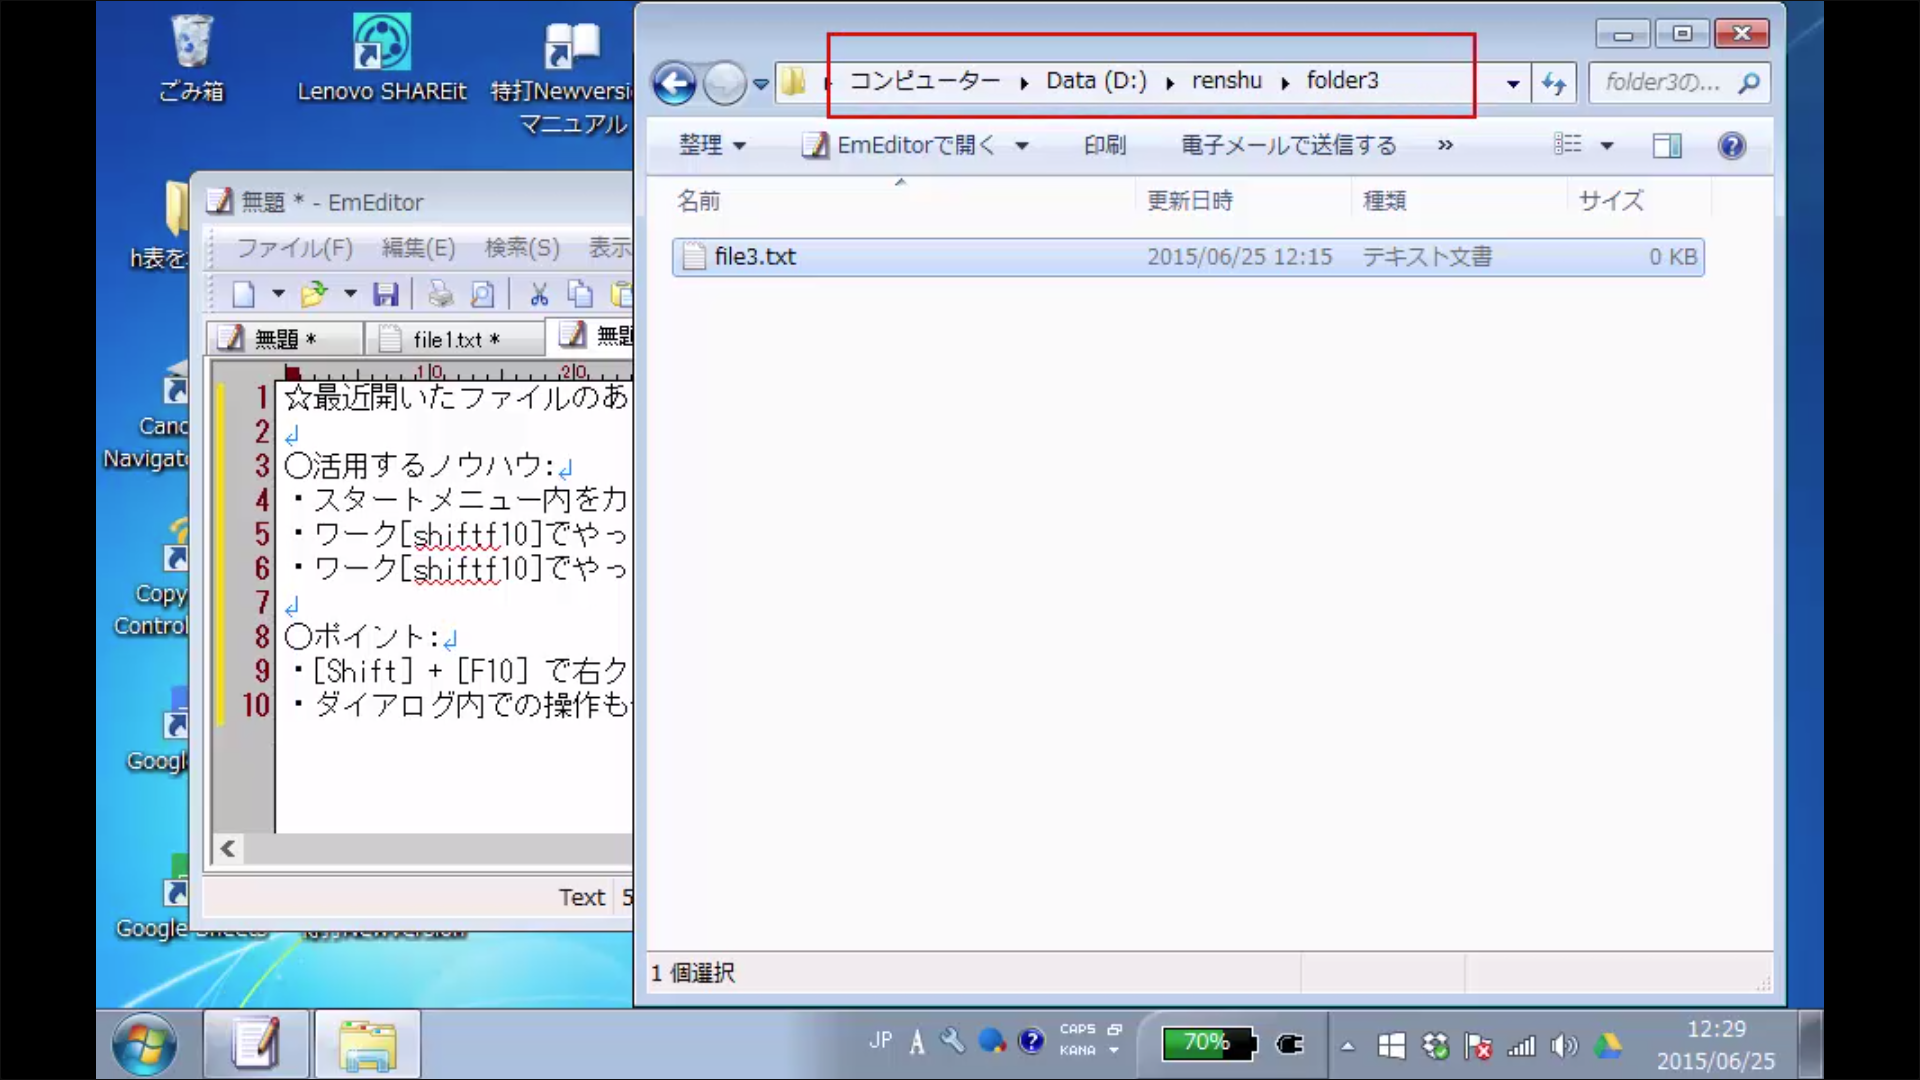Image resolution: width=1920 pixels, height=1080 pixels.
Task: Open Explorer Help question mark icon
Action: (x=1731, y=146)
